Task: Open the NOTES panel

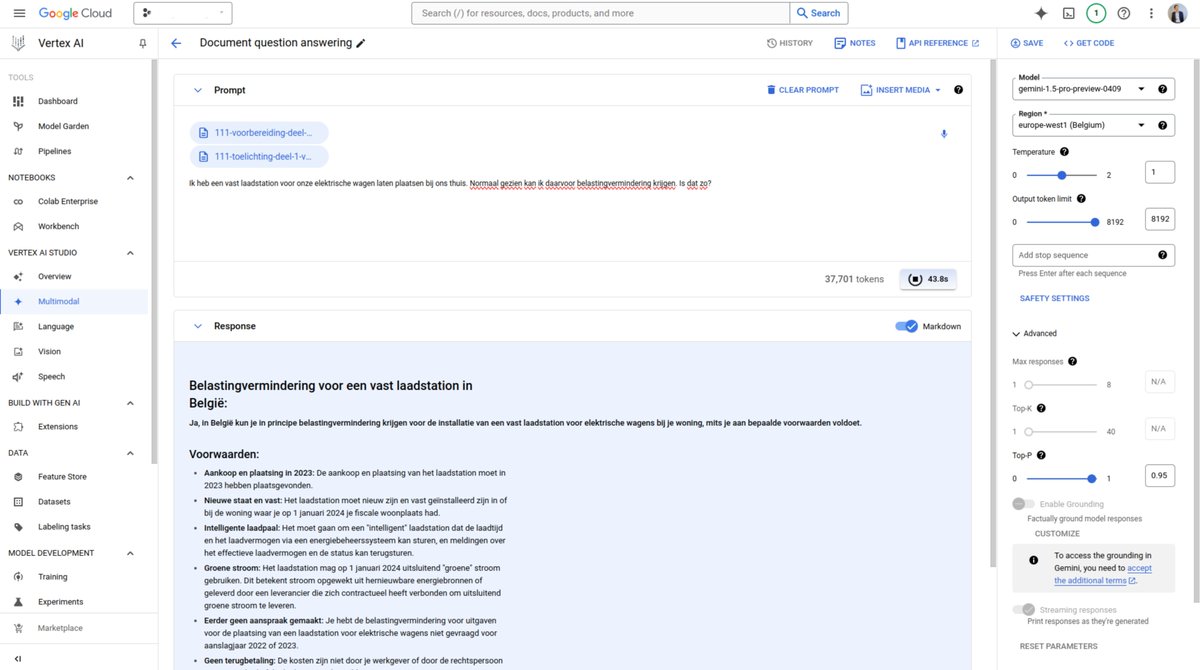Action: [856, 43]
